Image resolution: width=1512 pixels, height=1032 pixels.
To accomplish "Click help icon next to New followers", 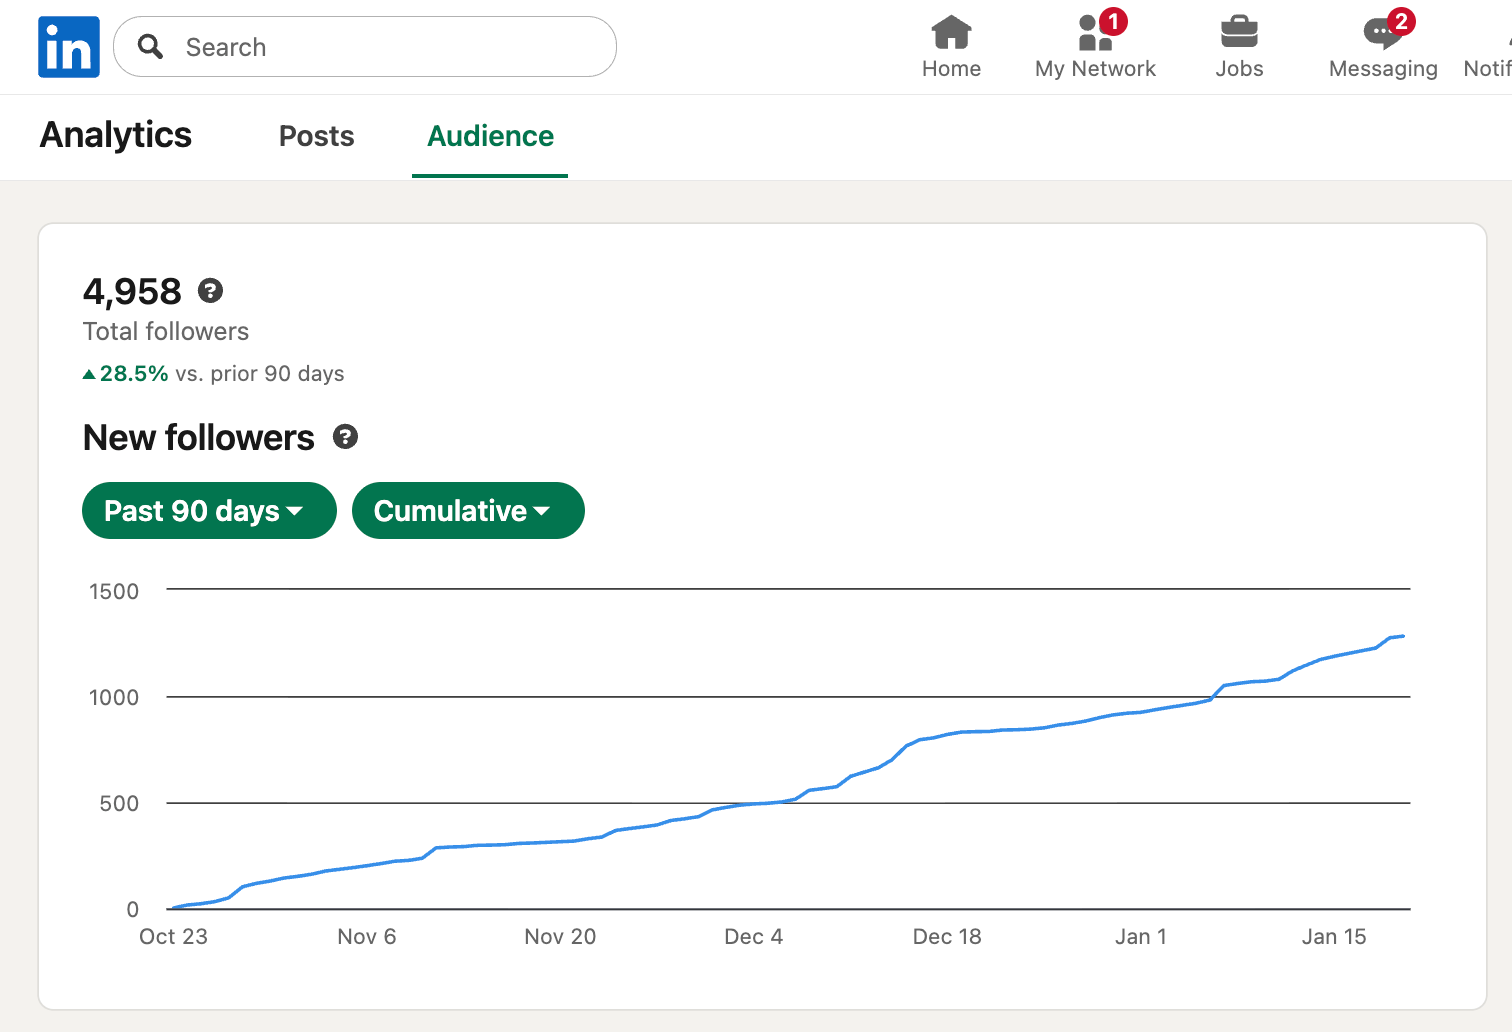I will (x=345, y=437).
